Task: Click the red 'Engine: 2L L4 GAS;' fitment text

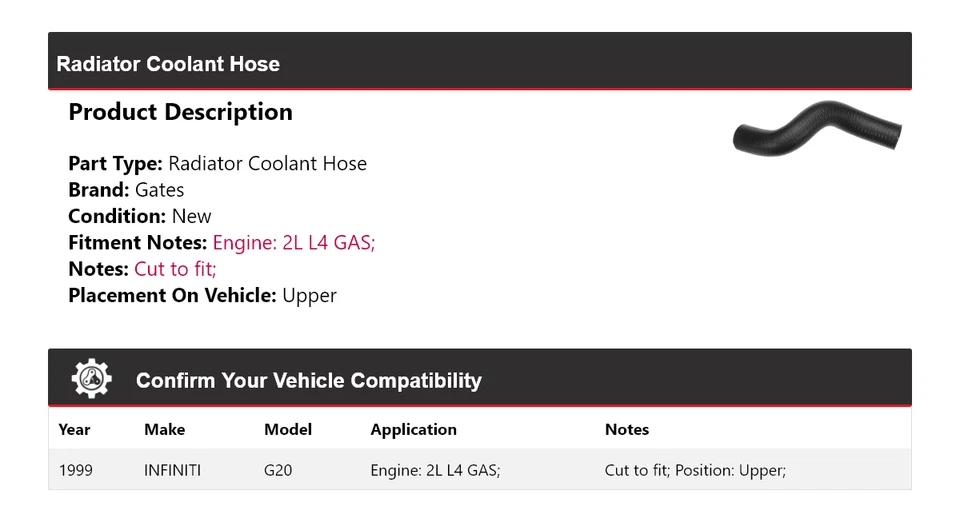Action: 293,242
